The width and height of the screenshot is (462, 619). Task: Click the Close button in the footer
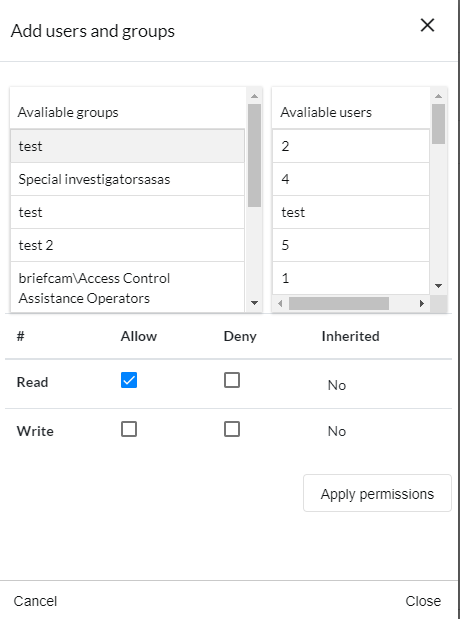[423, 601]
